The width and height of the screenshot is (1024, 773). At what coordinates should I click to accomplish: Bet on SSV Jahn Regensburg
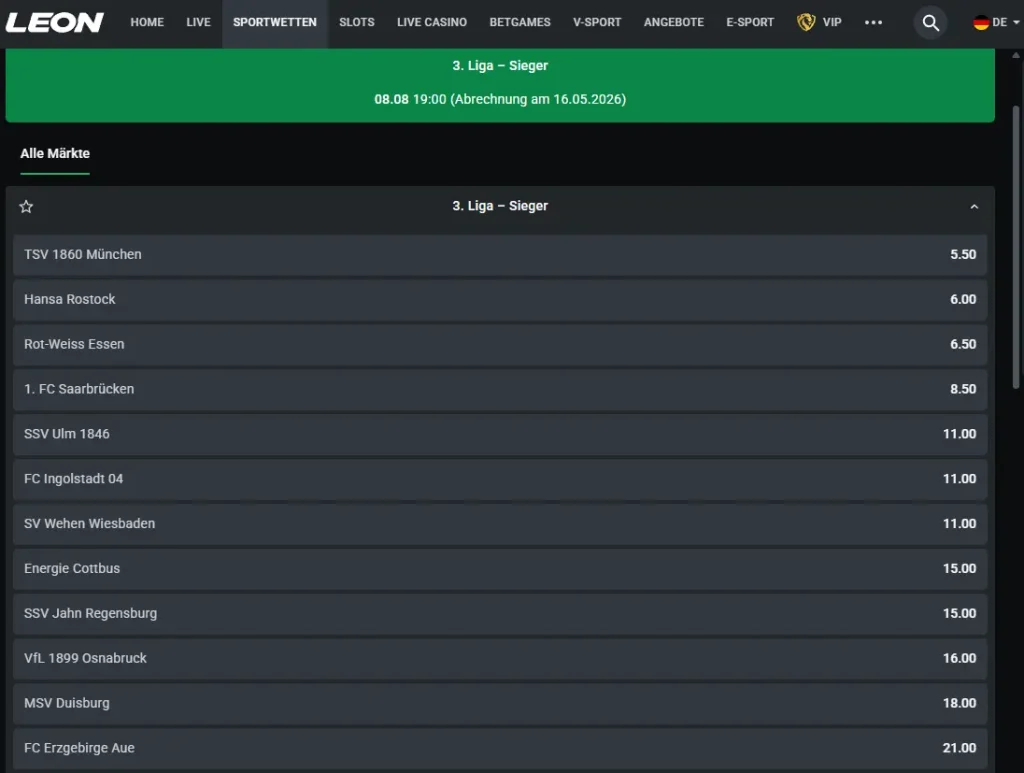point(500,614)
